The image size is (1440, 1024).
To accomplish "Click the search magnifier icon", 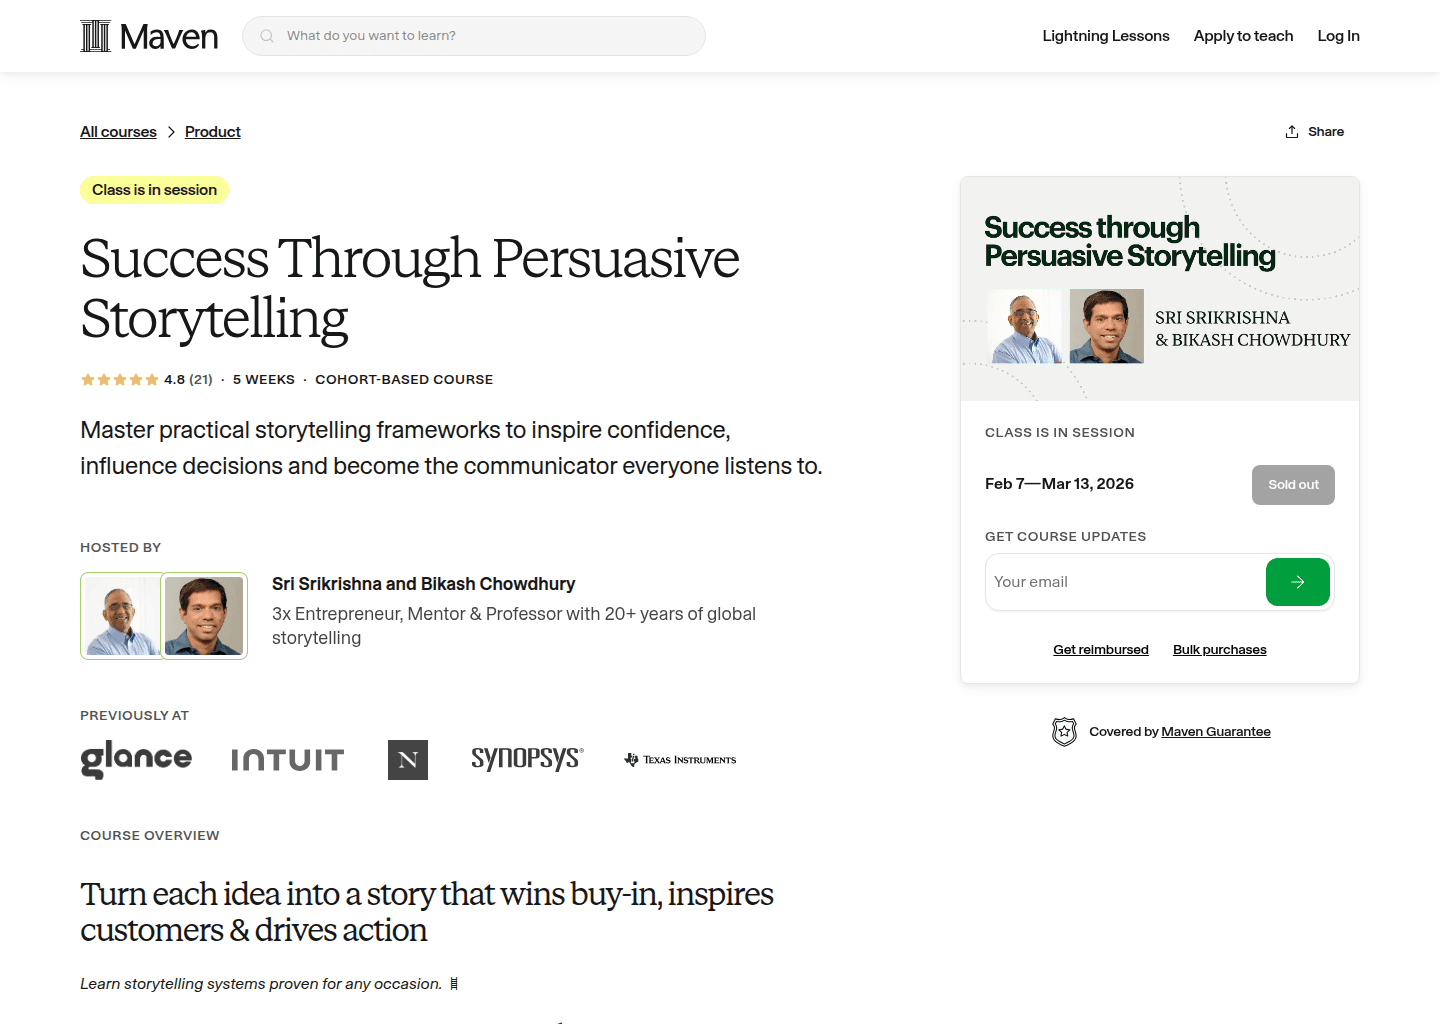I will [x=266, y=35].
